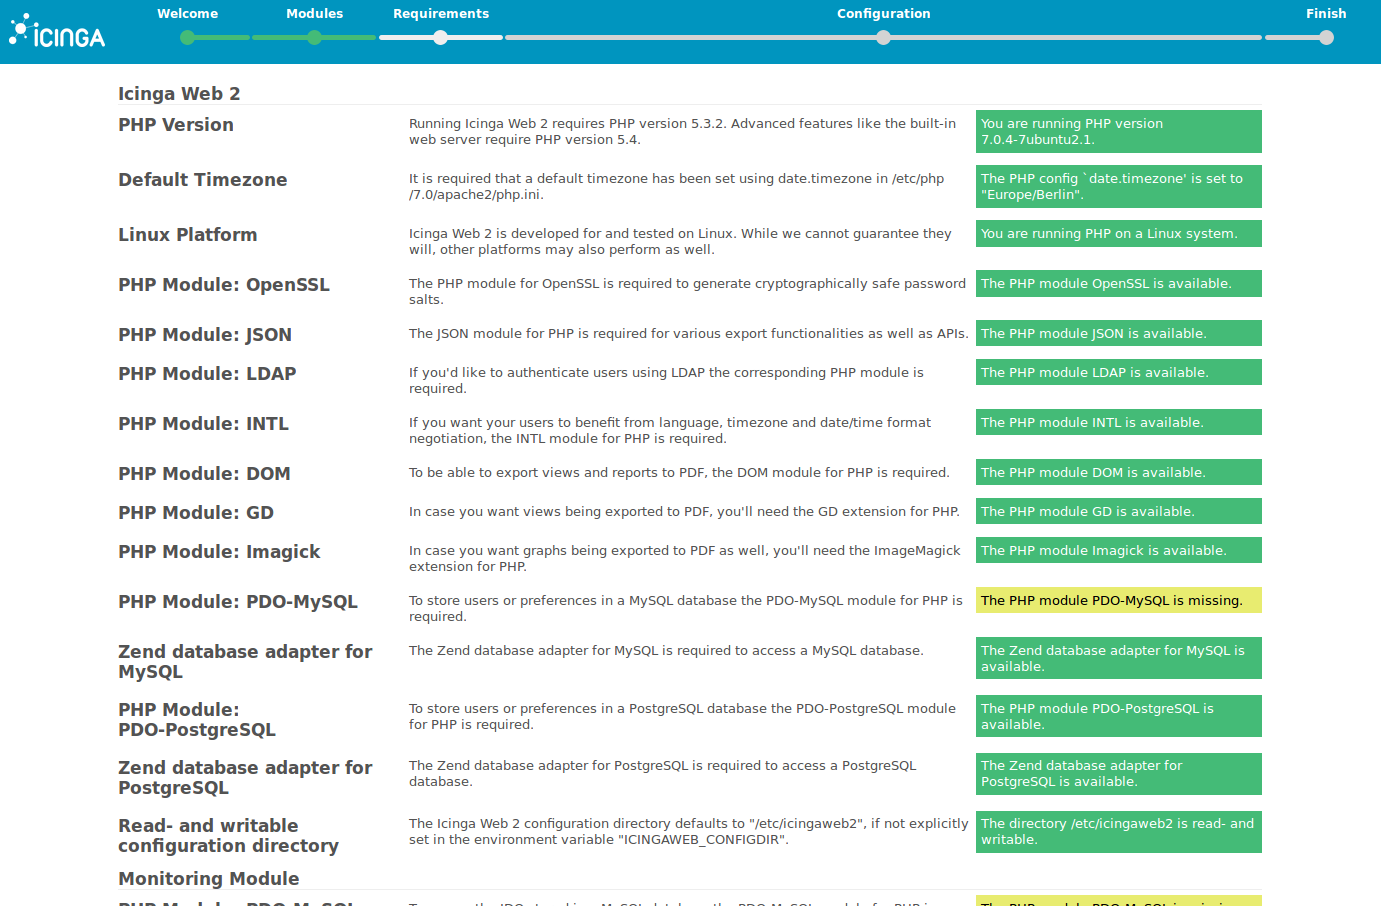The image size is (1381, 906).
Task: Click the Default Timezone status badge
Action: click(x=1118, y=186)
